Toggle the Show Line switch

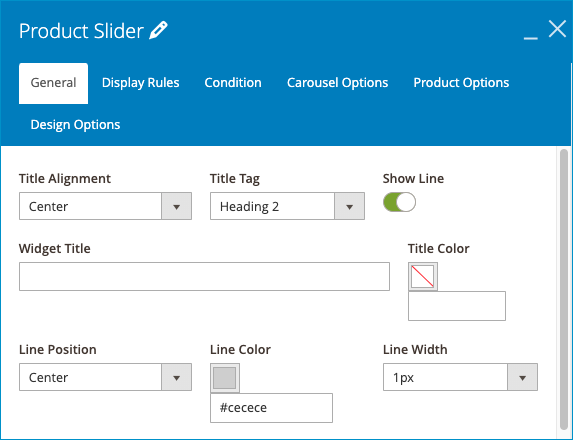[x=399, y=202]
